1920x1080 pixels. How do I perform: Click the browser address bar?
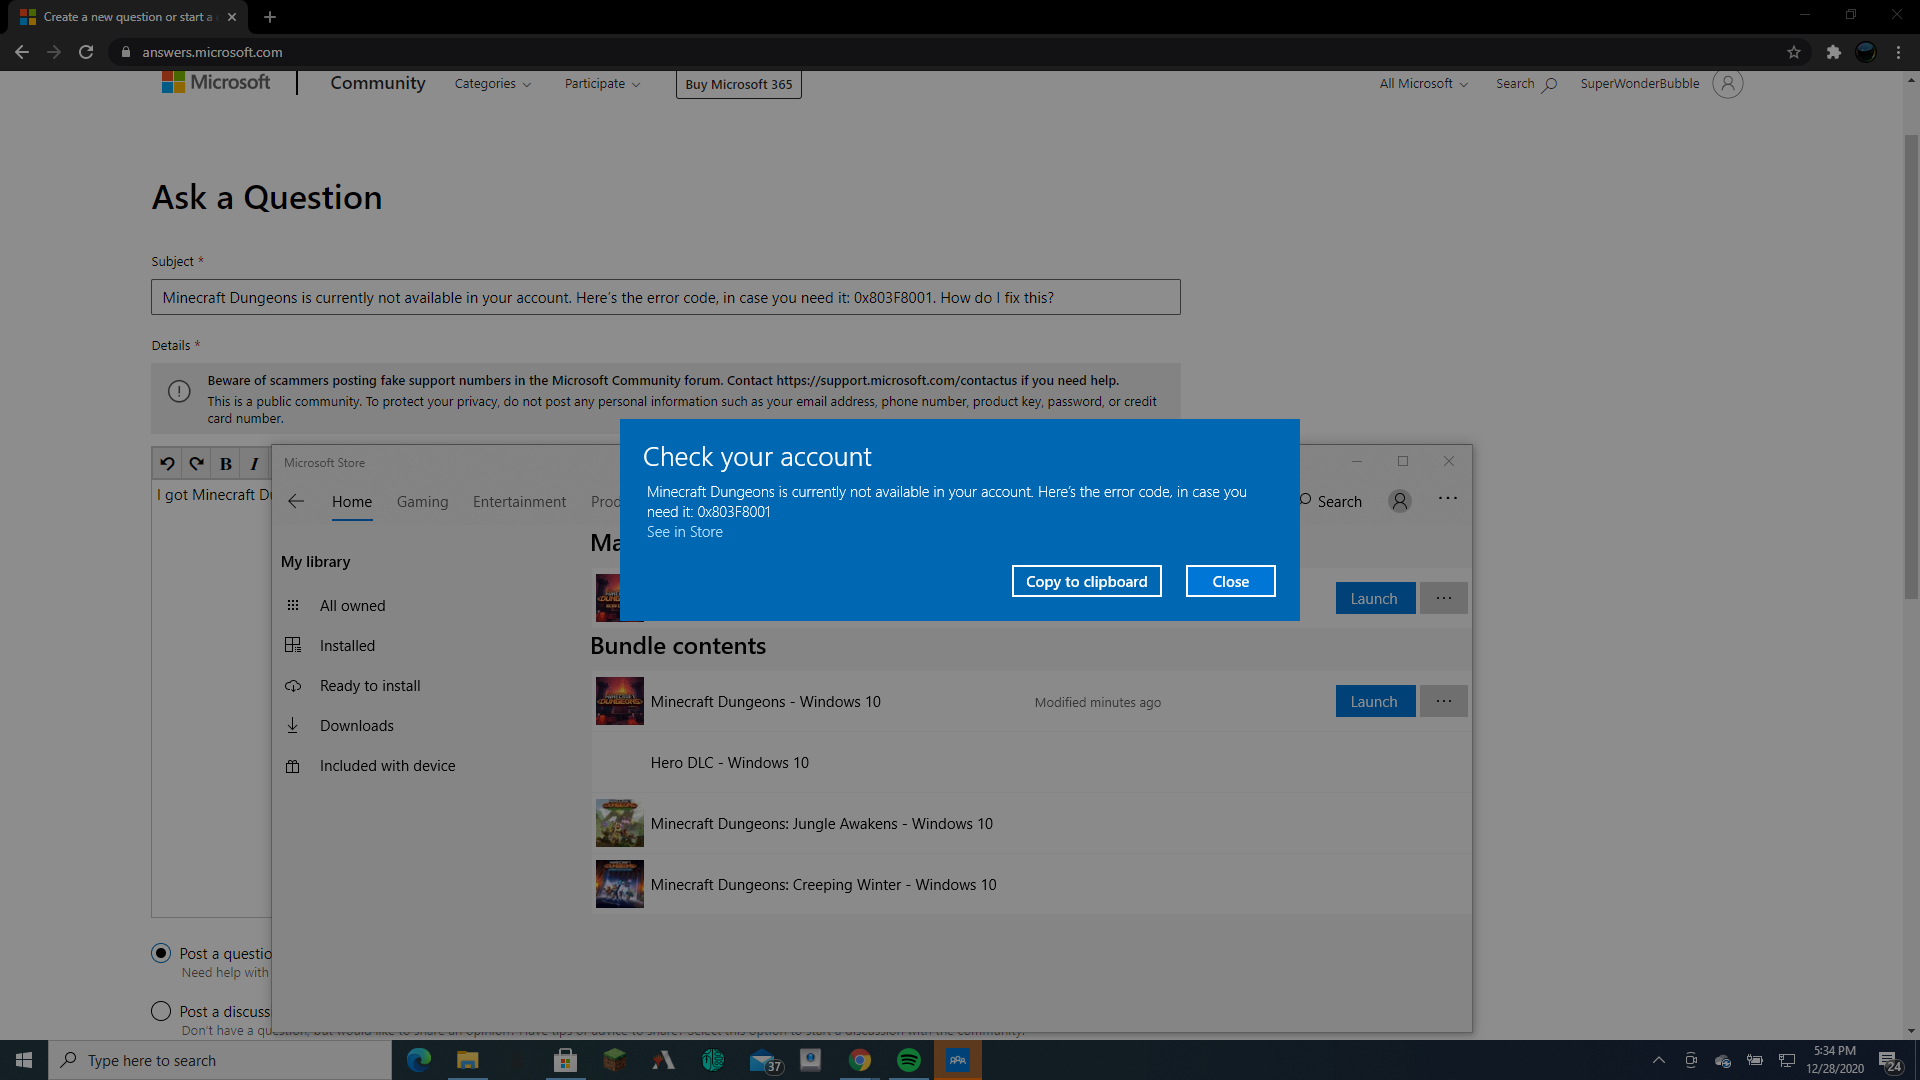point(950,52)
